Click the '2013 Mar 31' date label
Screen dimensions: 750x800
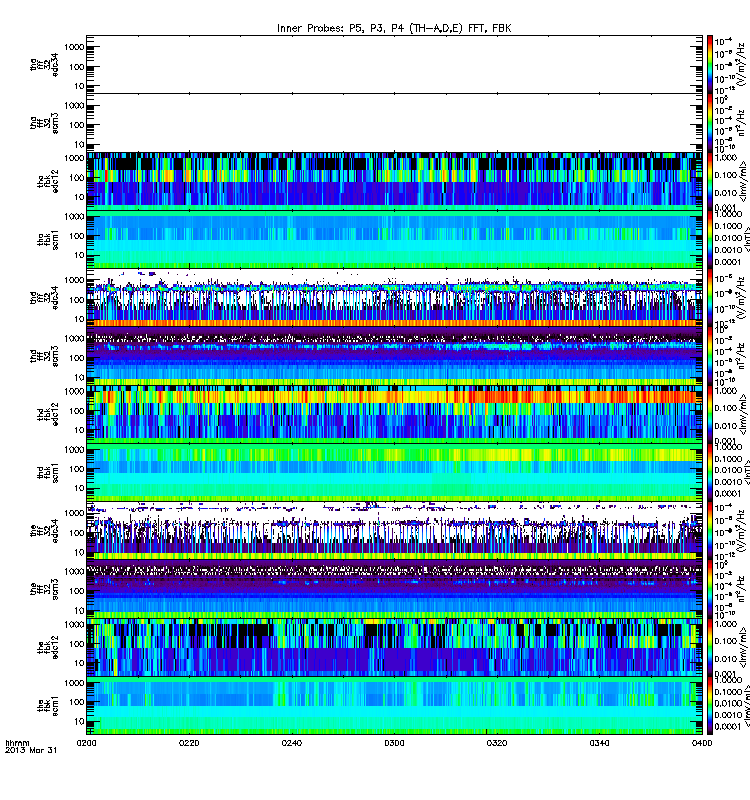(31, 751)
